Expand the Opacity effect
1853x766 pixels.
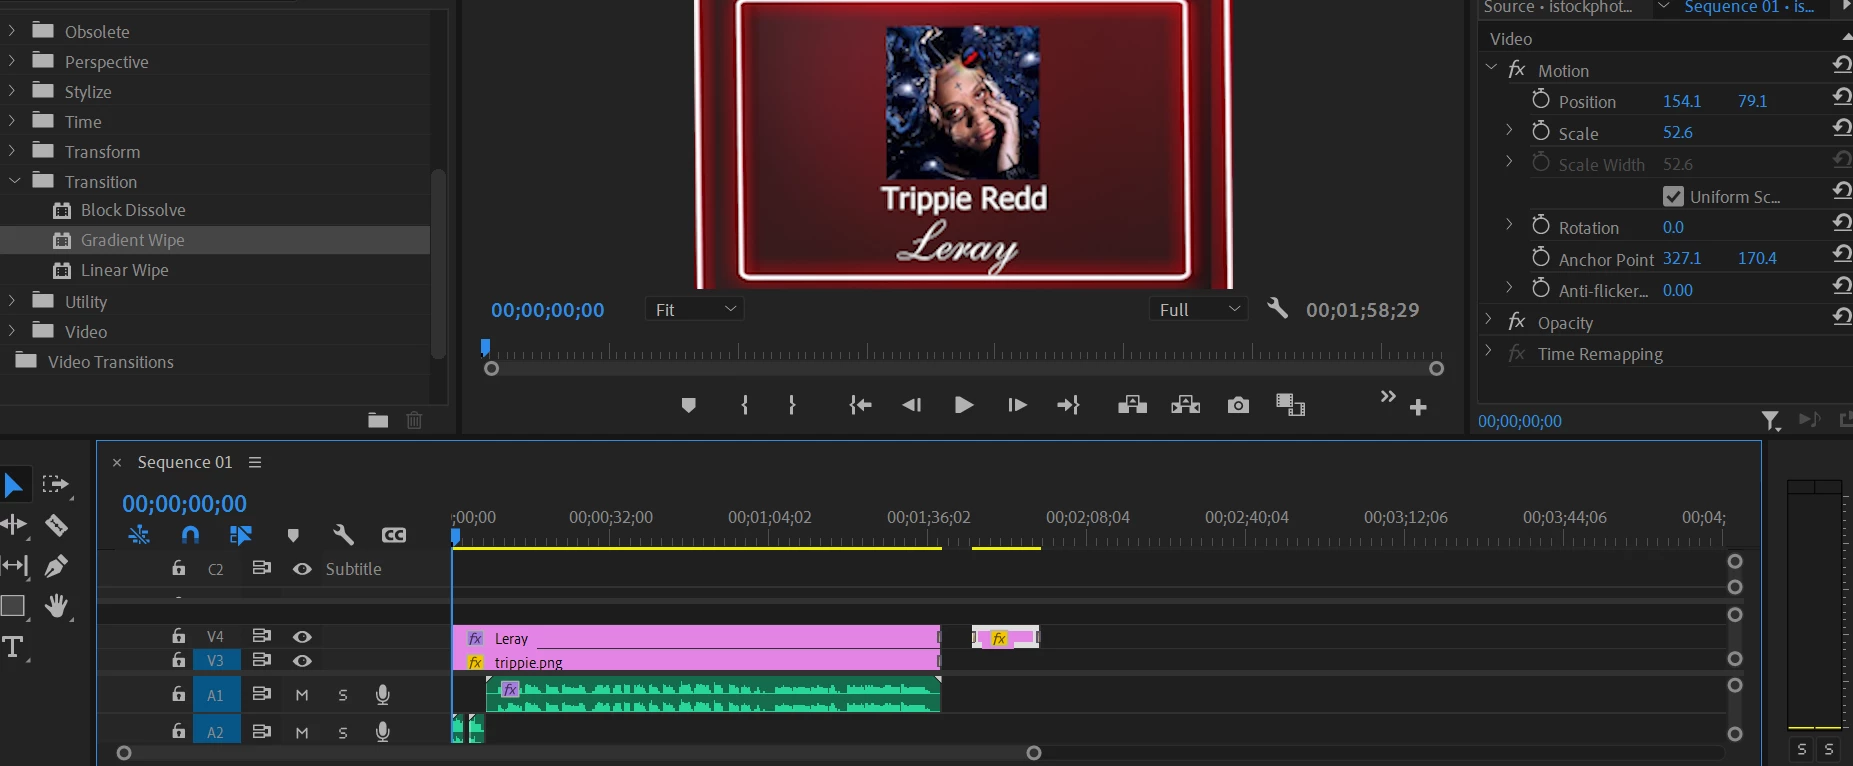pyautogui.click(x=1488, y=321)
